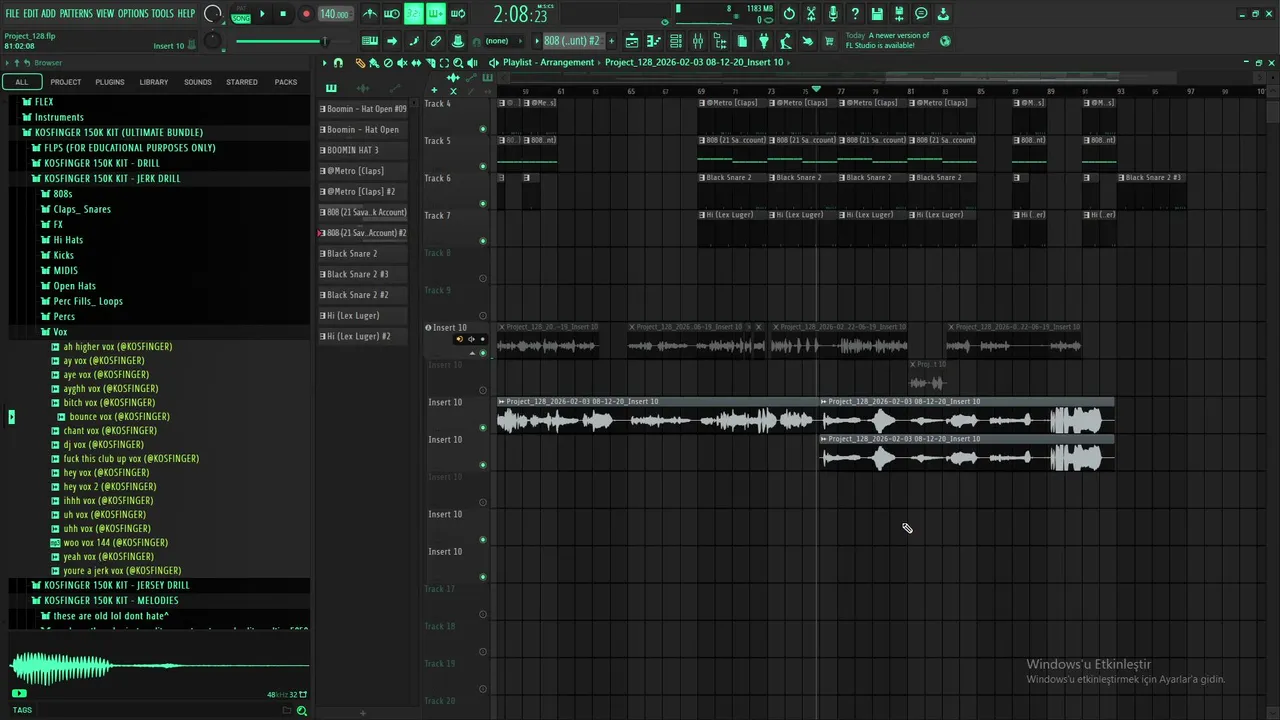Toggle countdown before recording button

tap(413, 14)
